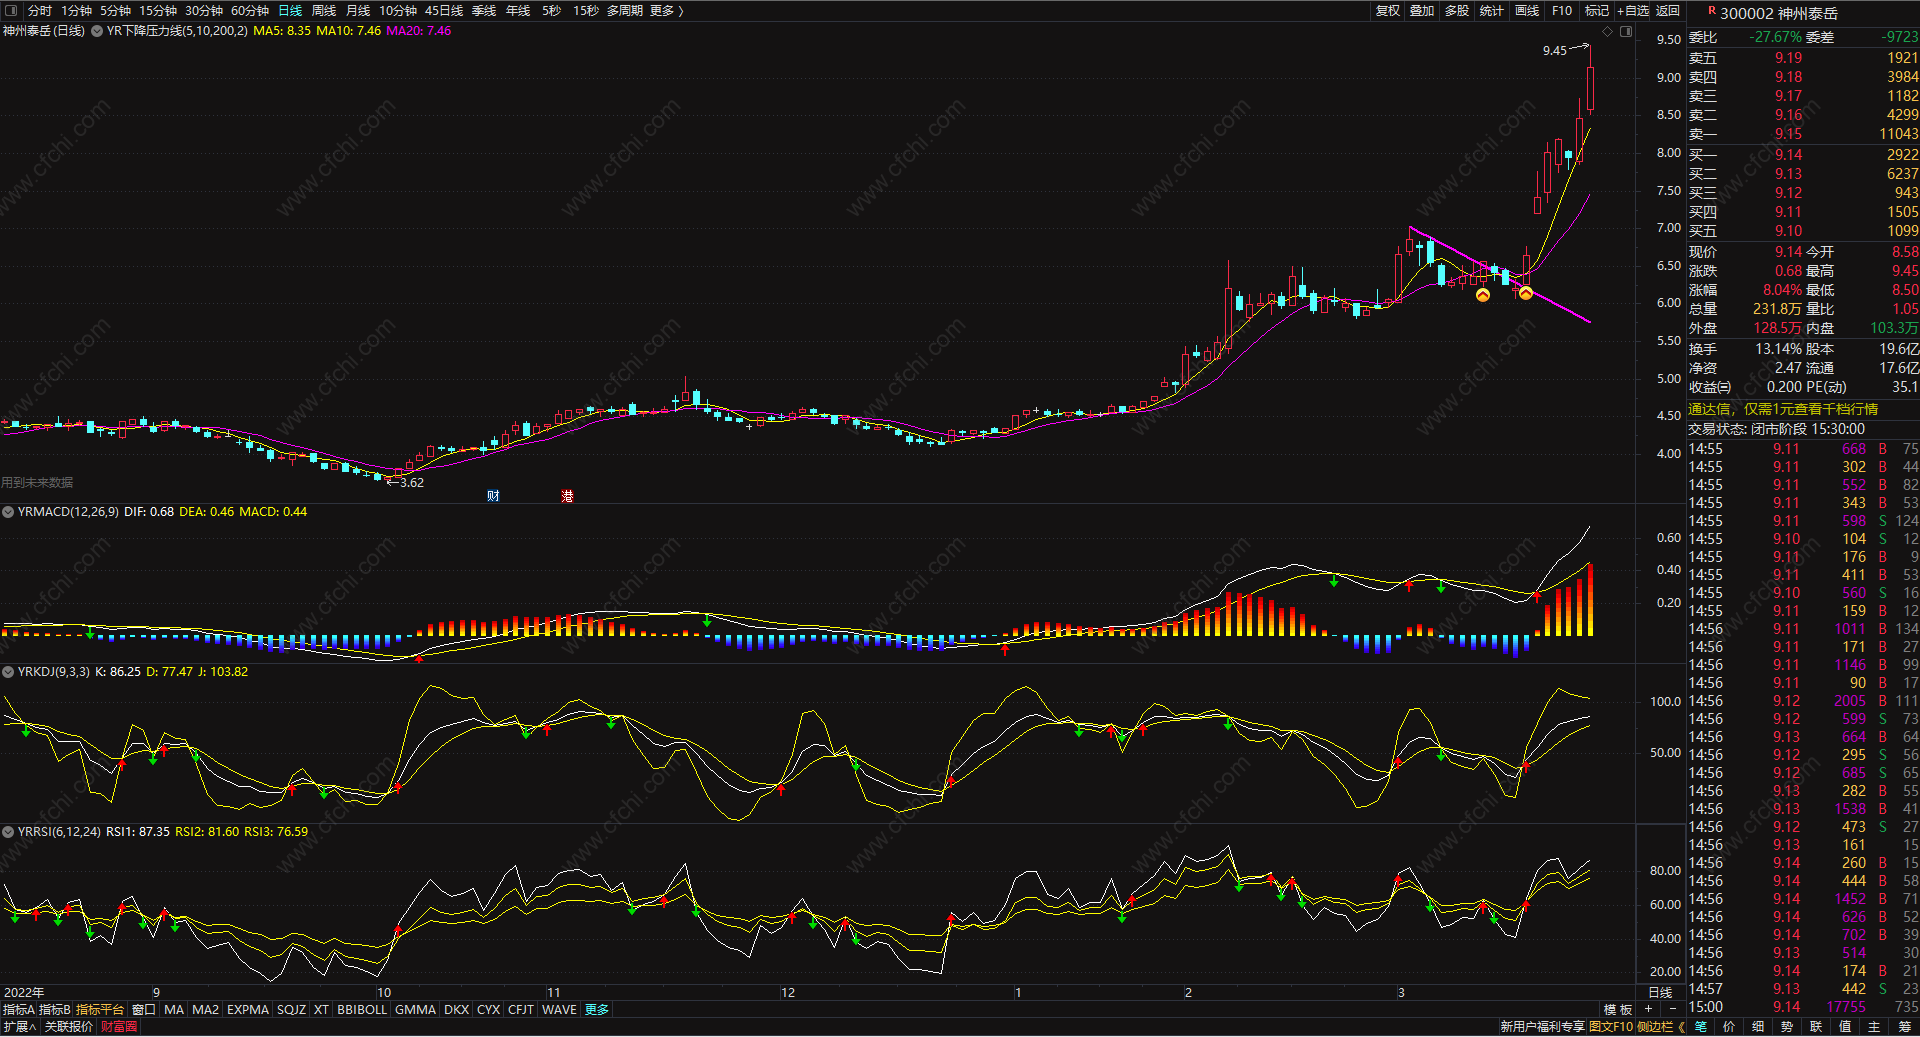
Task: Select the 指标B indicator group
Action: point(55,1010)
